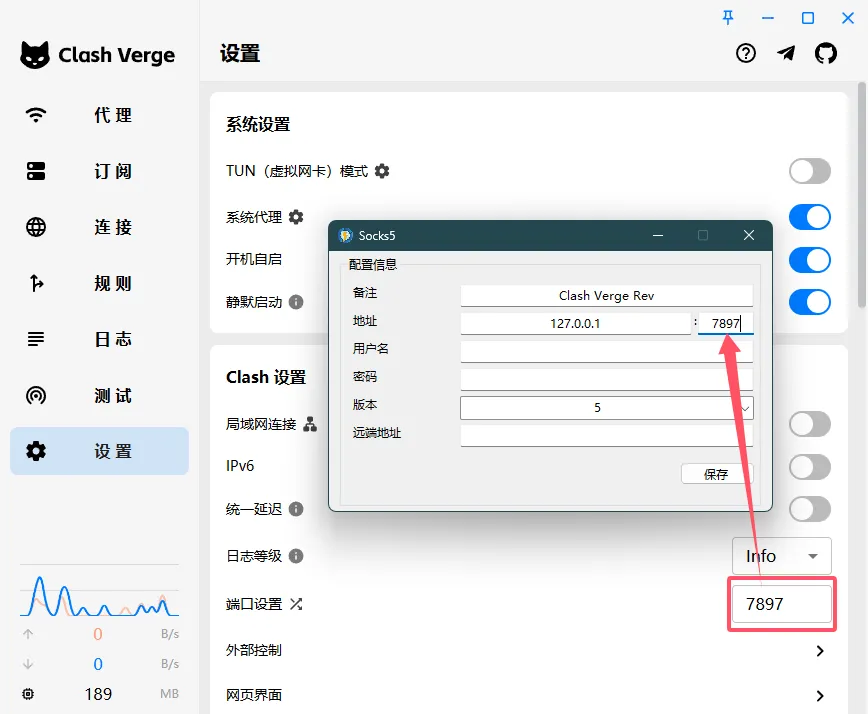
Task: Expand the 外部控制 section
Action: (x=820, y=651)
